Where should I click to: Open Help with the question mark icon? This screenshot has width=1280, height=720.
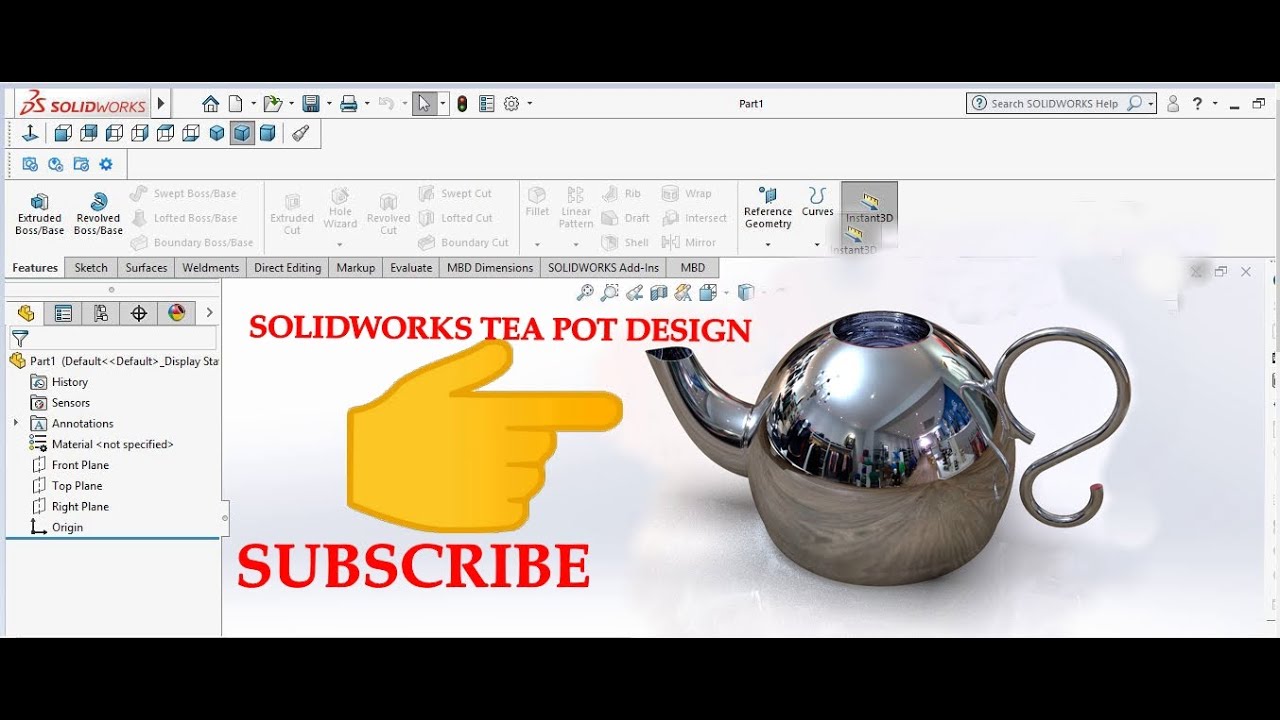tap(1197, 104)
